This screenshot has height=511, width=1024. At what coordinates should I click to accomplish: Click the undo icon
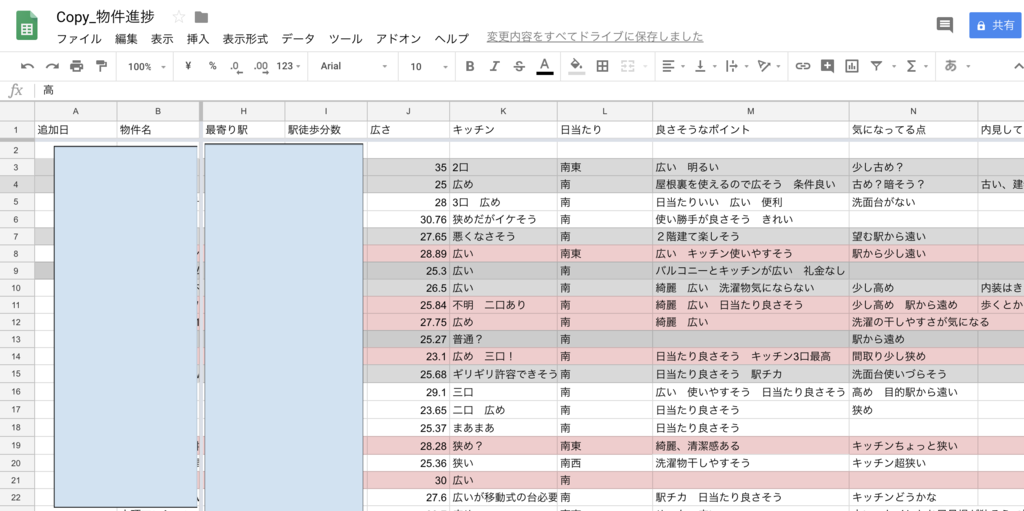27,66
